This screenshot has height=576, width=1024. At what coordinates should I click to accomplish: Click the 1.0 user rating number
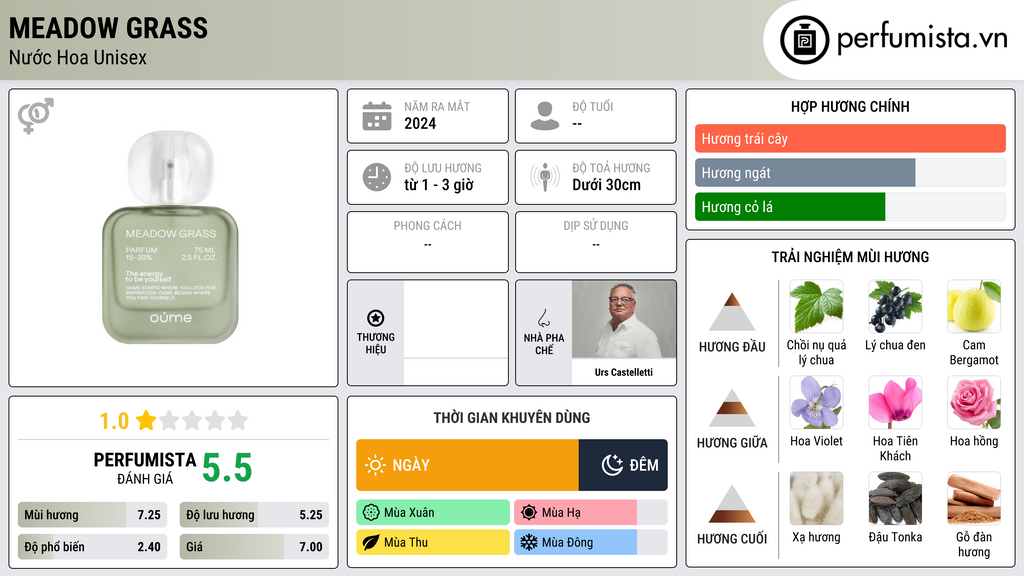114,421
